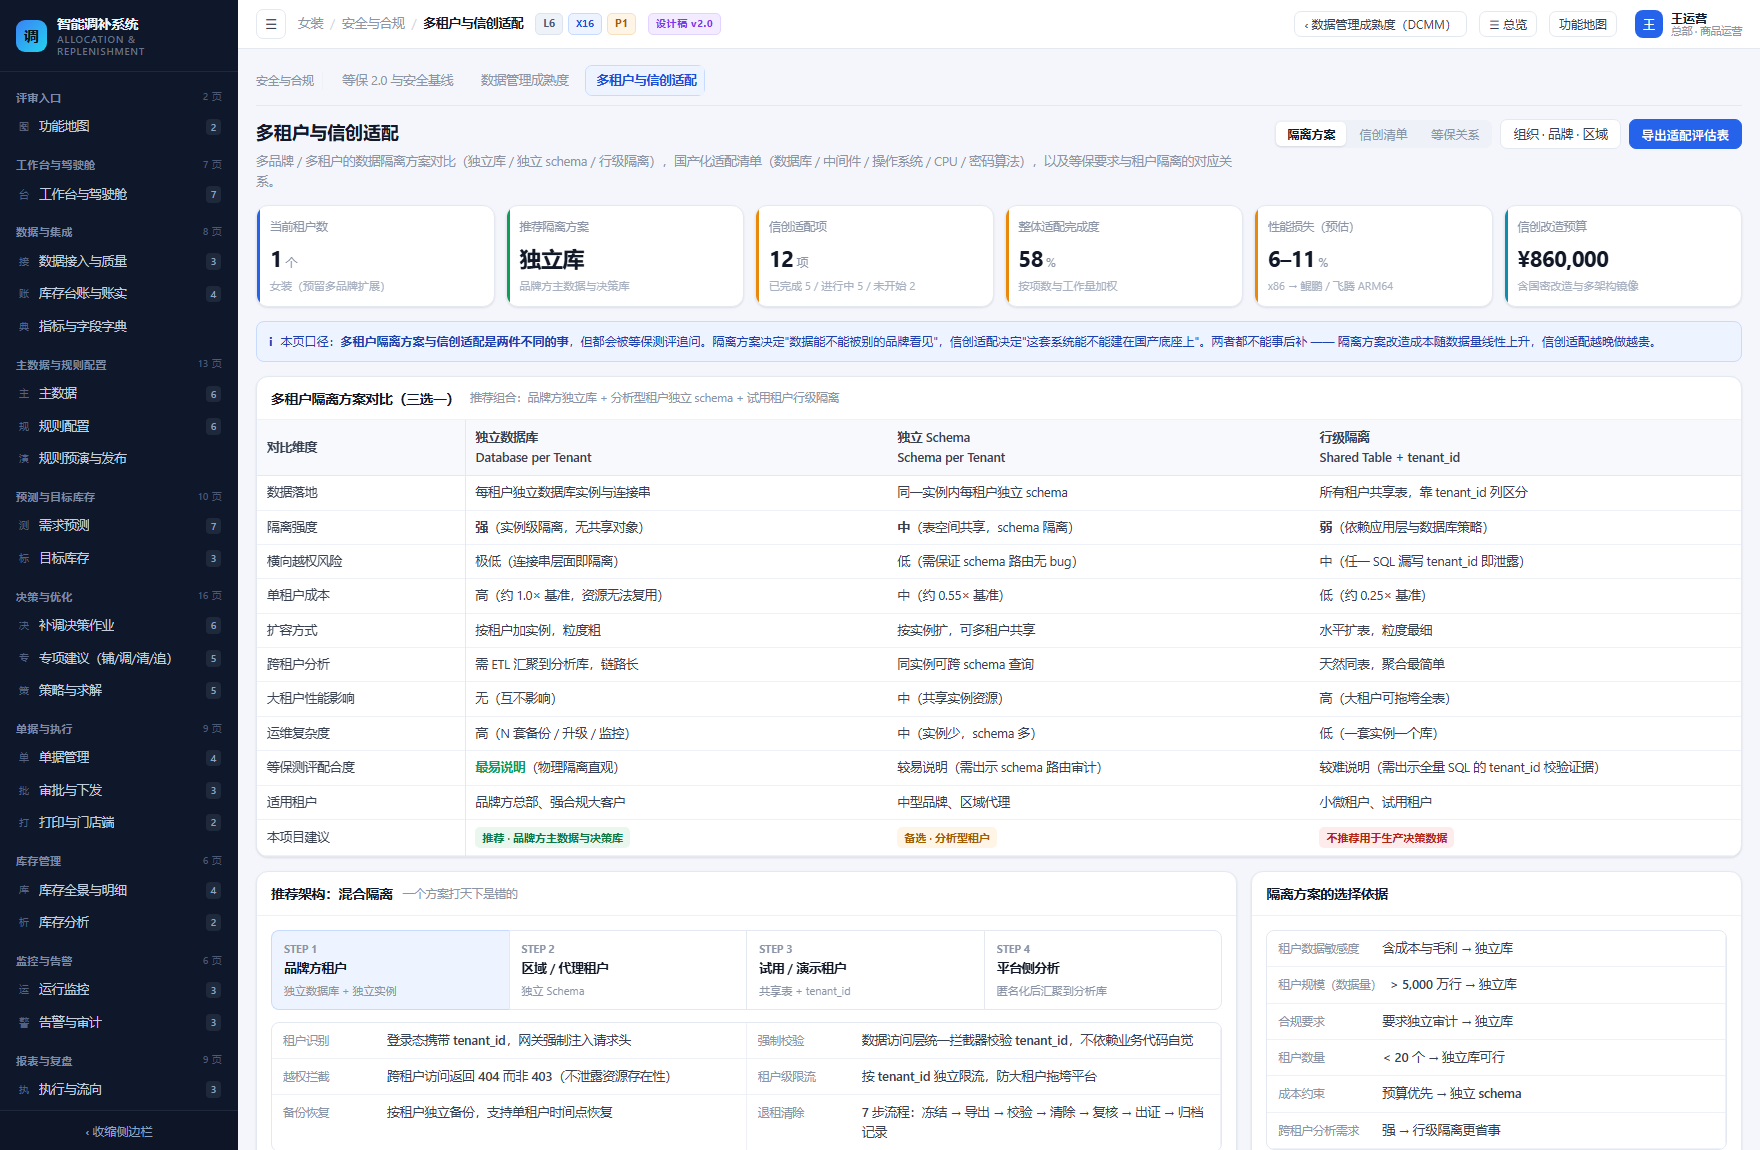Click icon beside 告警与审计 item
1760x1150 pixels.
click(24, 1023)
